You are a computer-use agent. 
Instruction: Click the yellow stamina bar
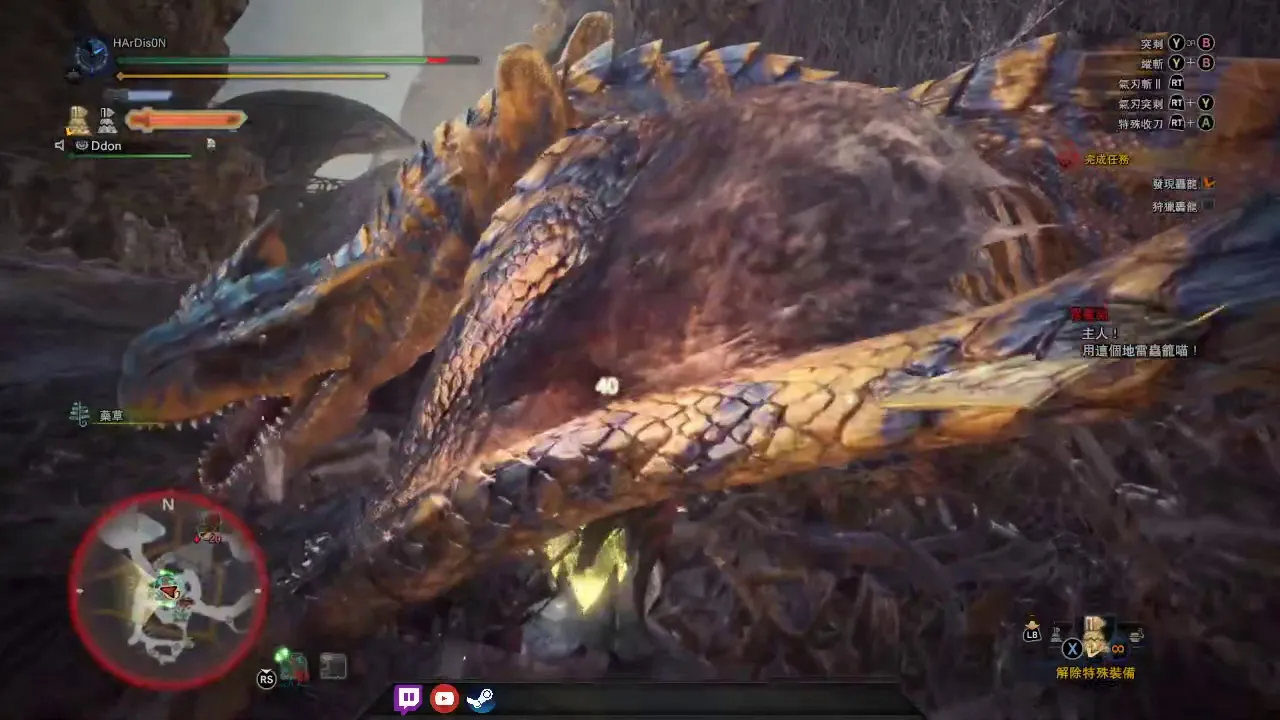(252, 76)
